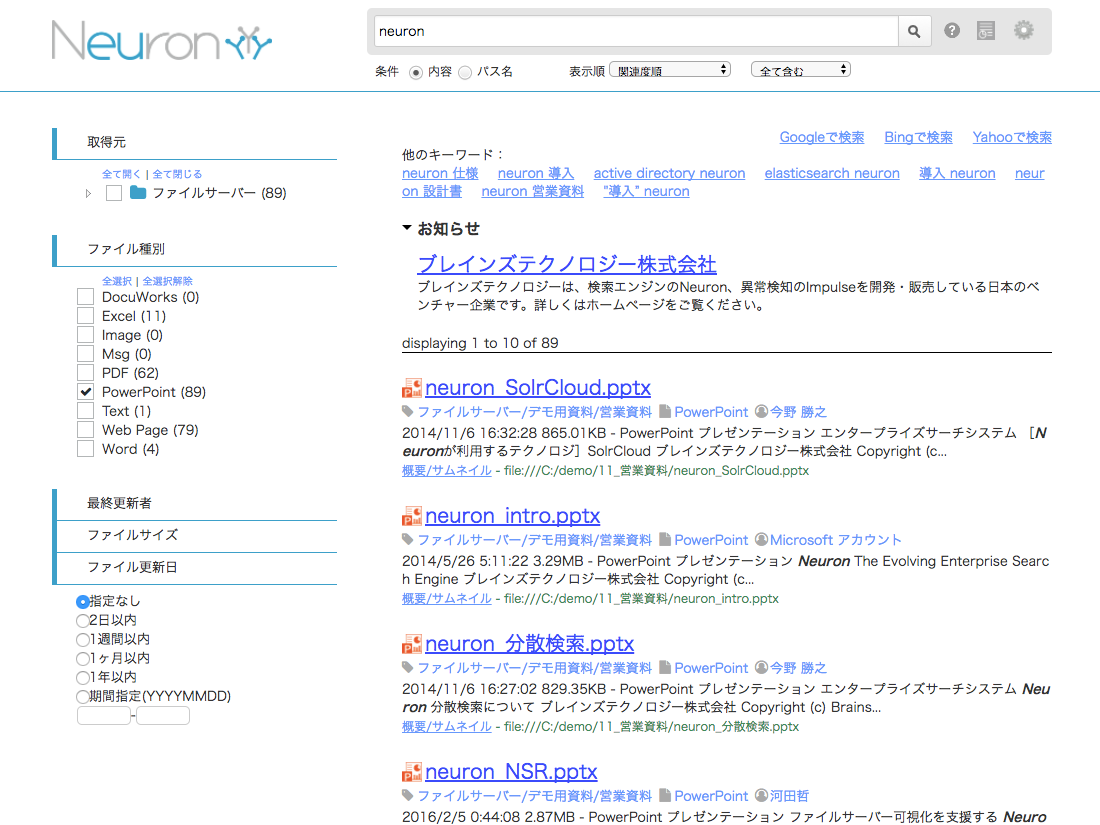Collapse the 取得元 panel header

tap(195, 142)
